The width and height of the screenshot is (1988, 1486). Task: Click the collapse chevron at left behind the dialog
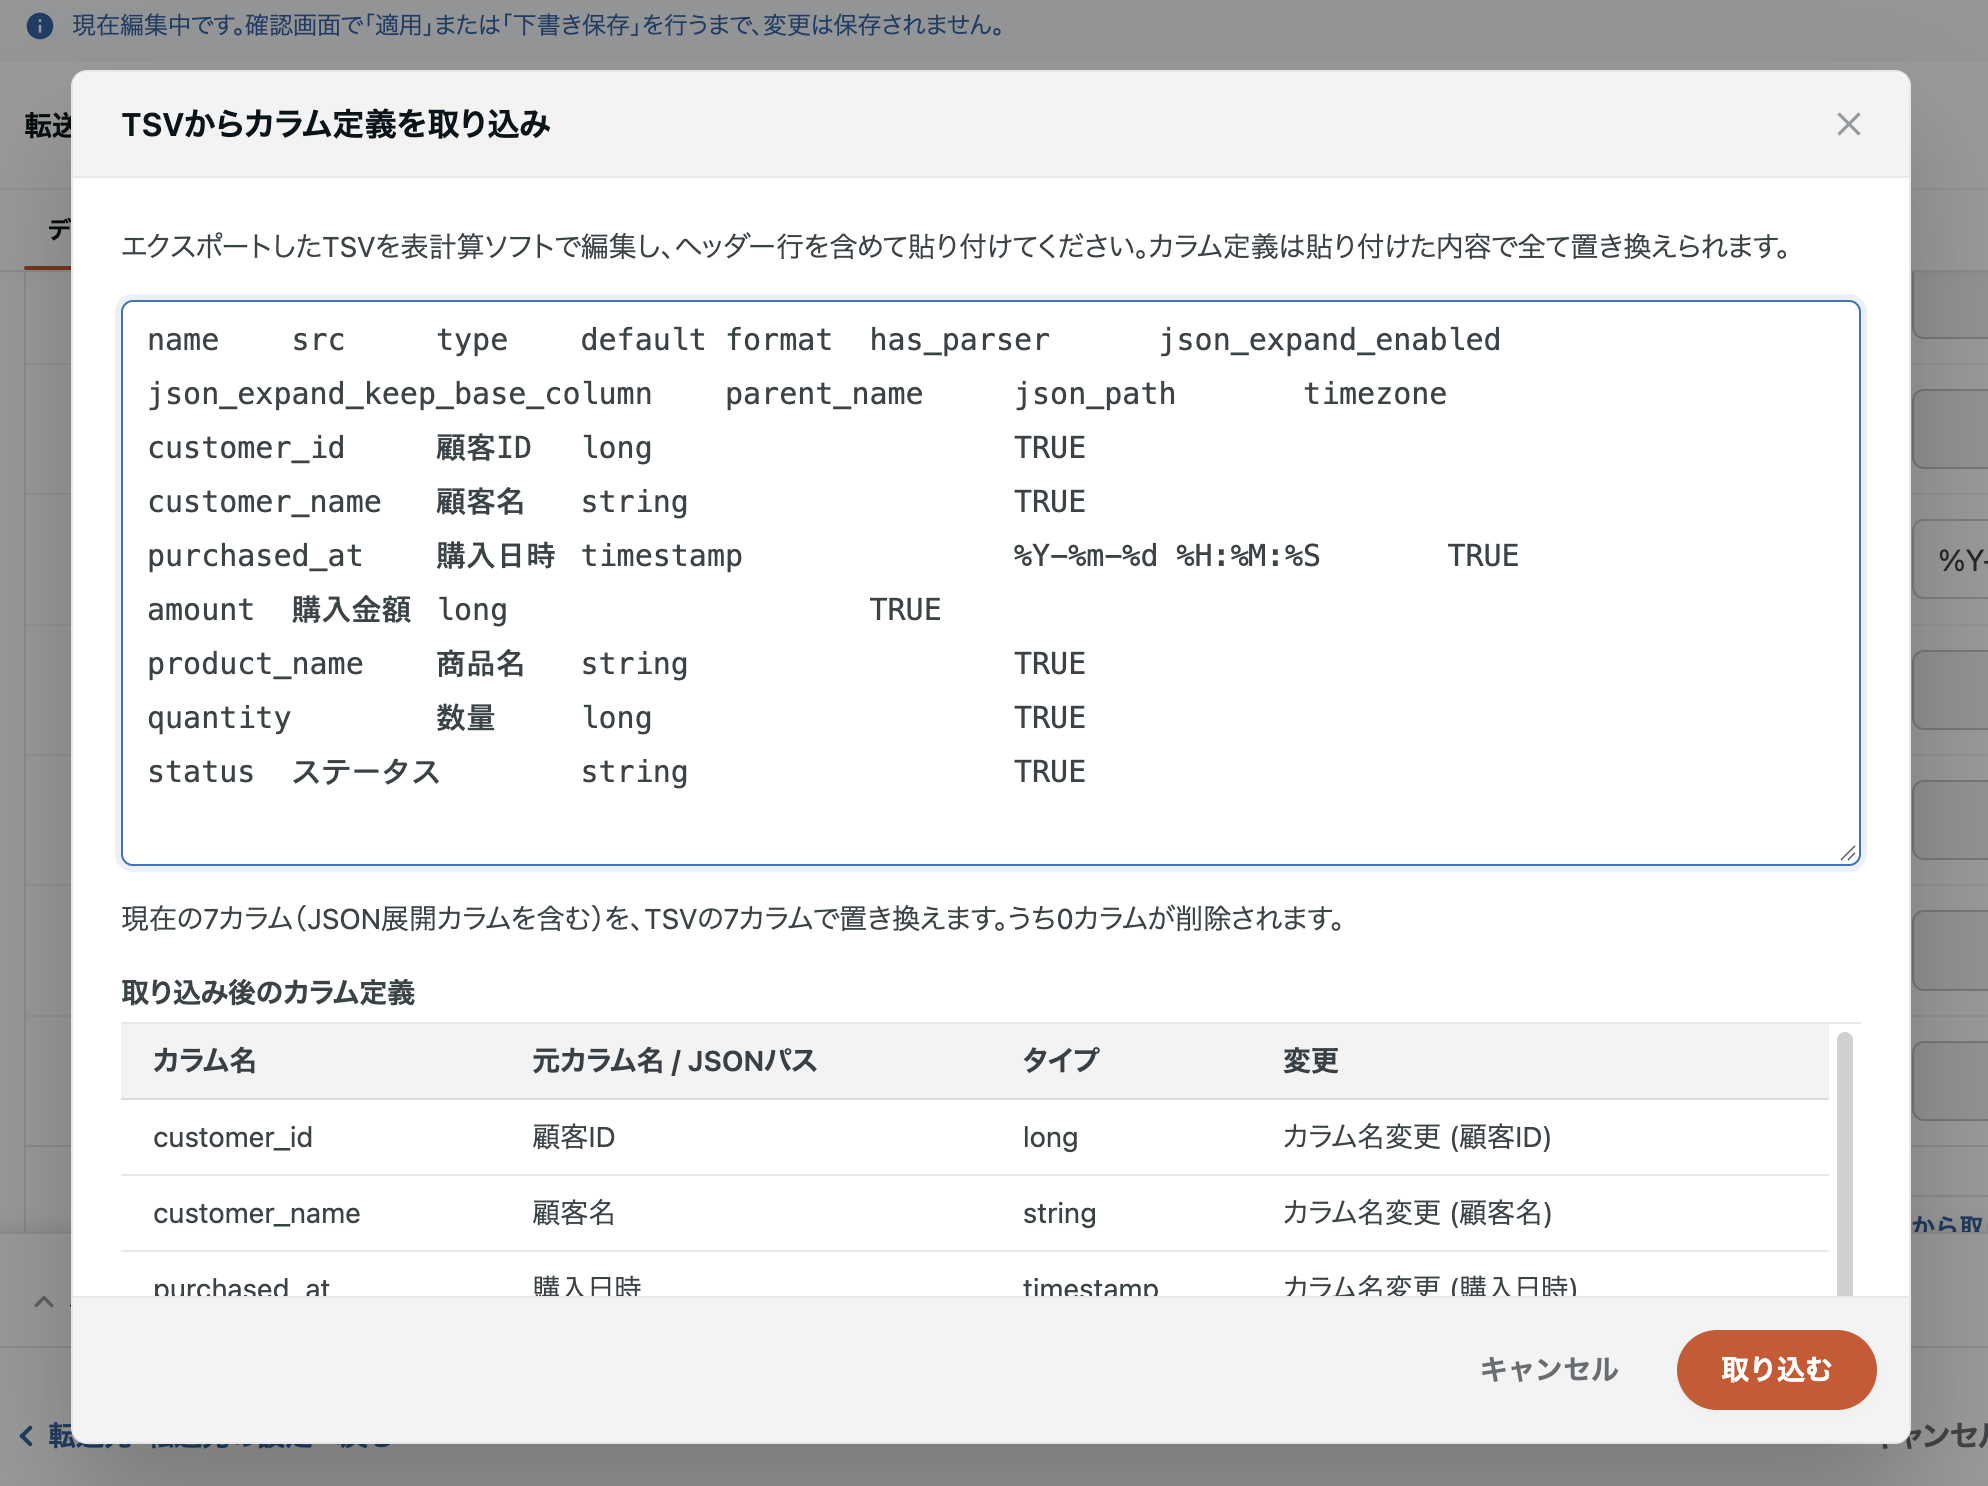click(44, 1302)
